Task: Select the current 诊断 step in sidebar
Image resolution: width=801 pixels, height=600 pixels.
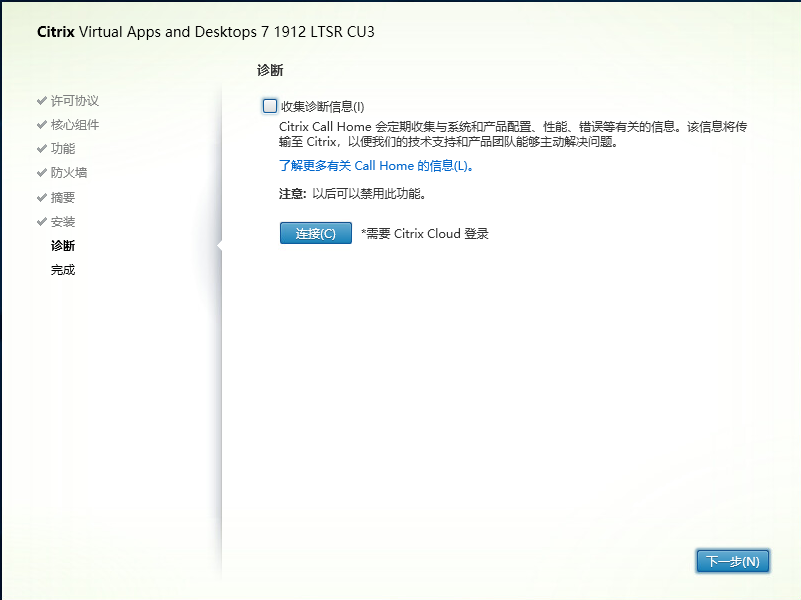Action: click(63, 245)
